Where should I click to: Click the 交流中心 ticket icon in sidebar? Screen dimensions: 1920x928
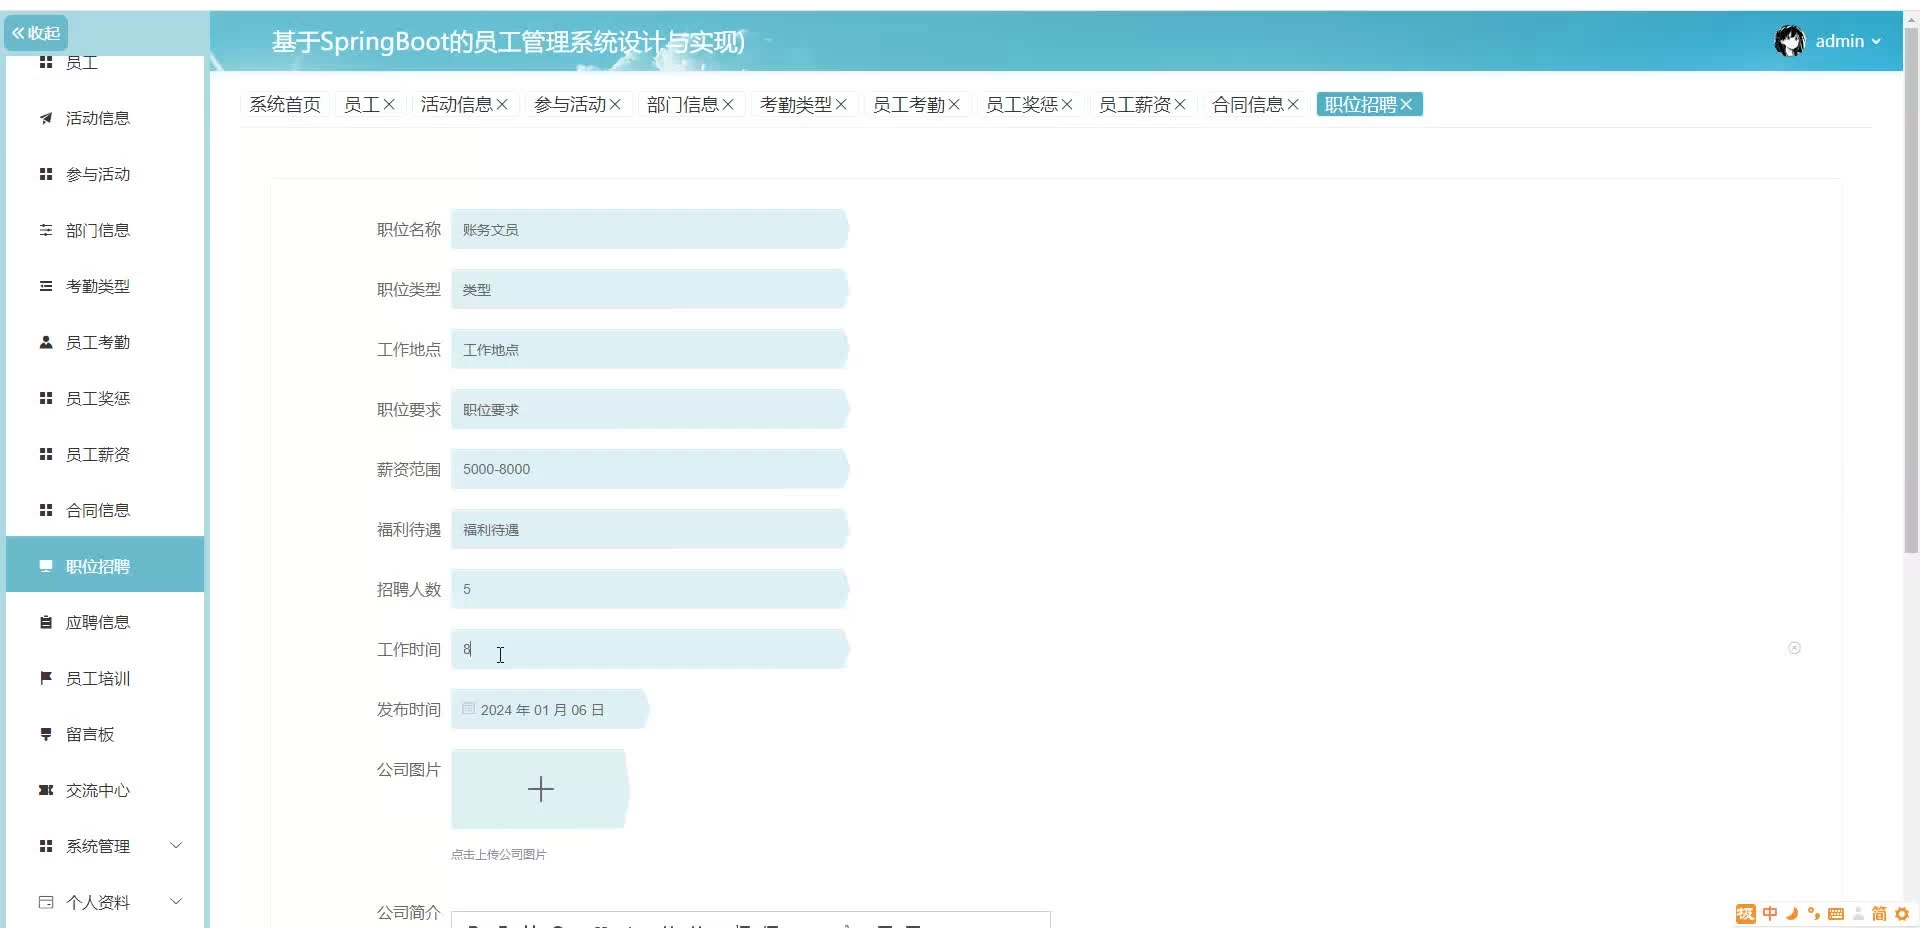coord(46,790)
